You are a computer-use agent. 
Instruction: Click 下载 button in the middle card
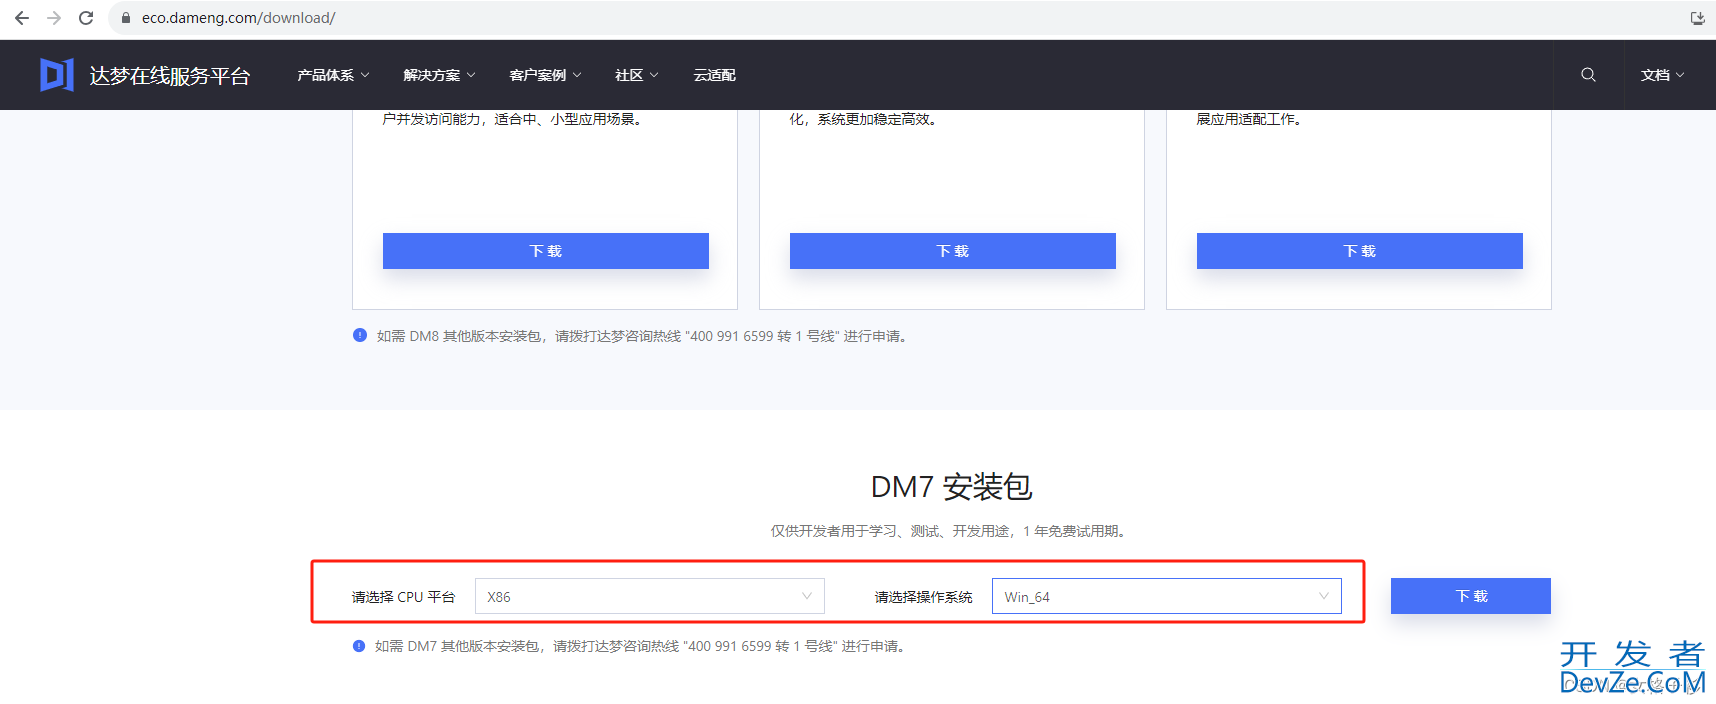(x=953, y=251)
